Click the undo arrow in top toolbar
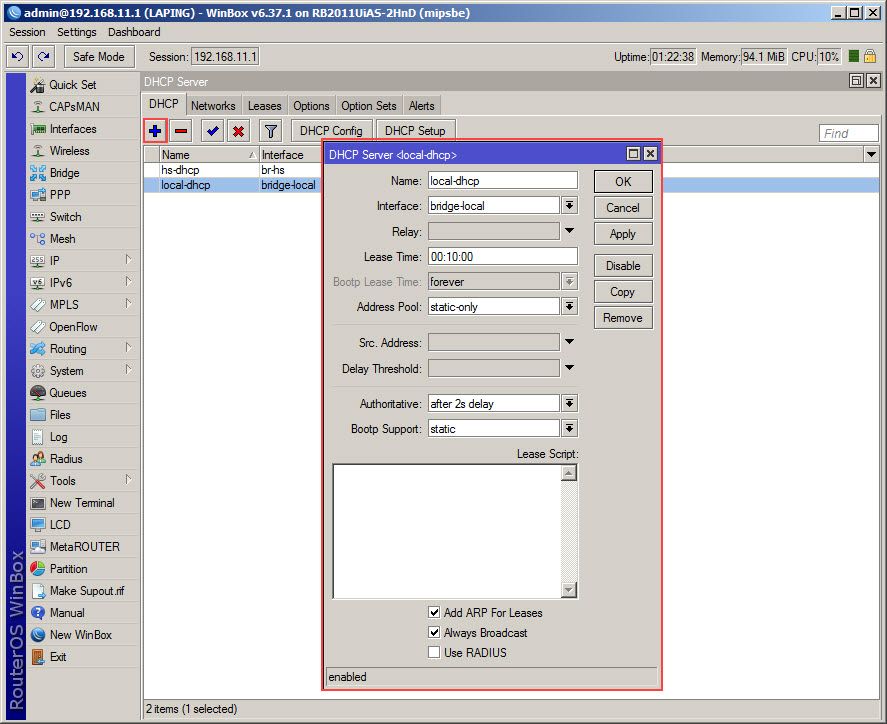The image size is (887, 724). pos(17,57)
